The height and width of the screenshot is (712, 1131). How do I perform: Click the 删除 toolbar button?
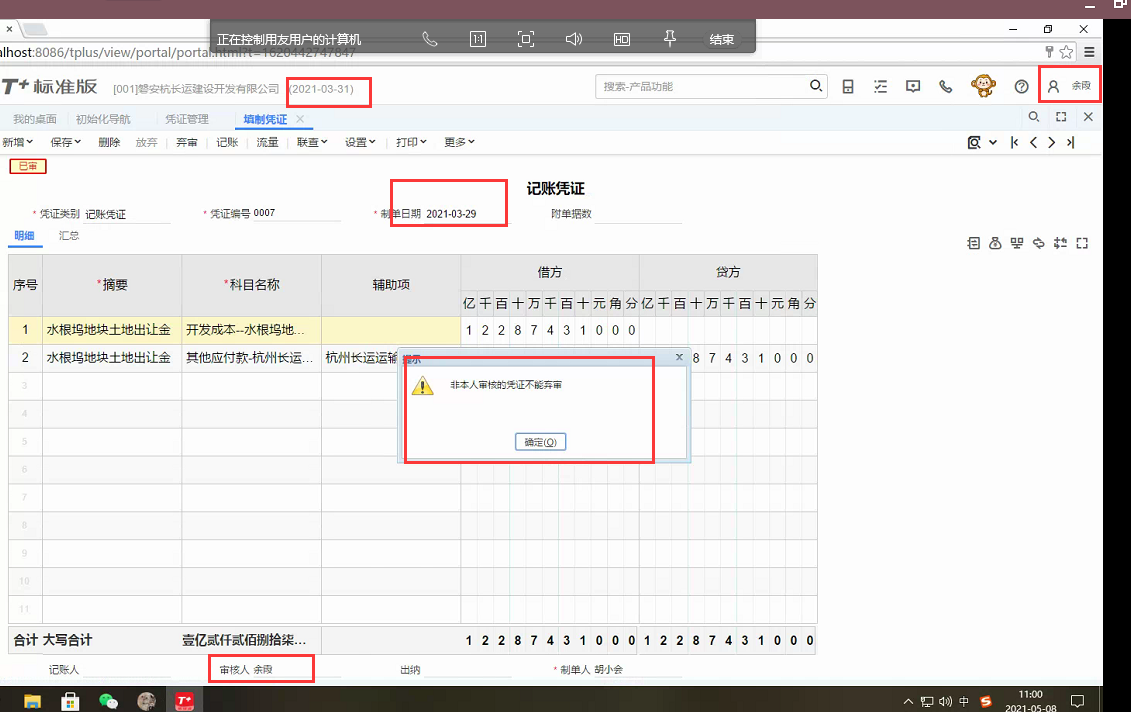pyautogui.click(x=109, y=142)
